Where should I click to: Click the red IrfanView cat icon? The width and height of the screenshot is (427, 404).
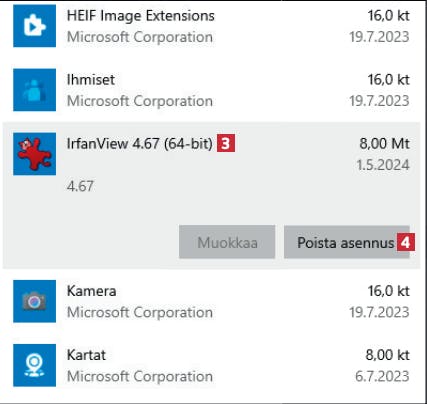coord(35,154)
